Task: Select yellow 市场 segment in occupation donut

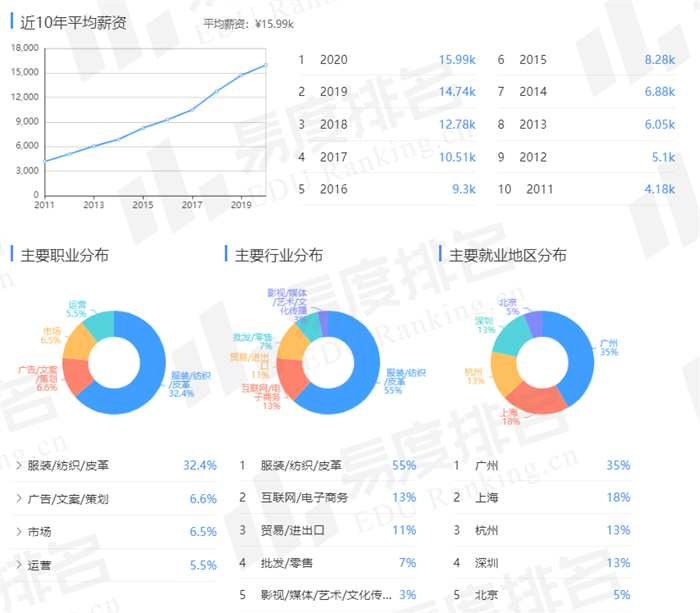Action: tap(79, 343)
